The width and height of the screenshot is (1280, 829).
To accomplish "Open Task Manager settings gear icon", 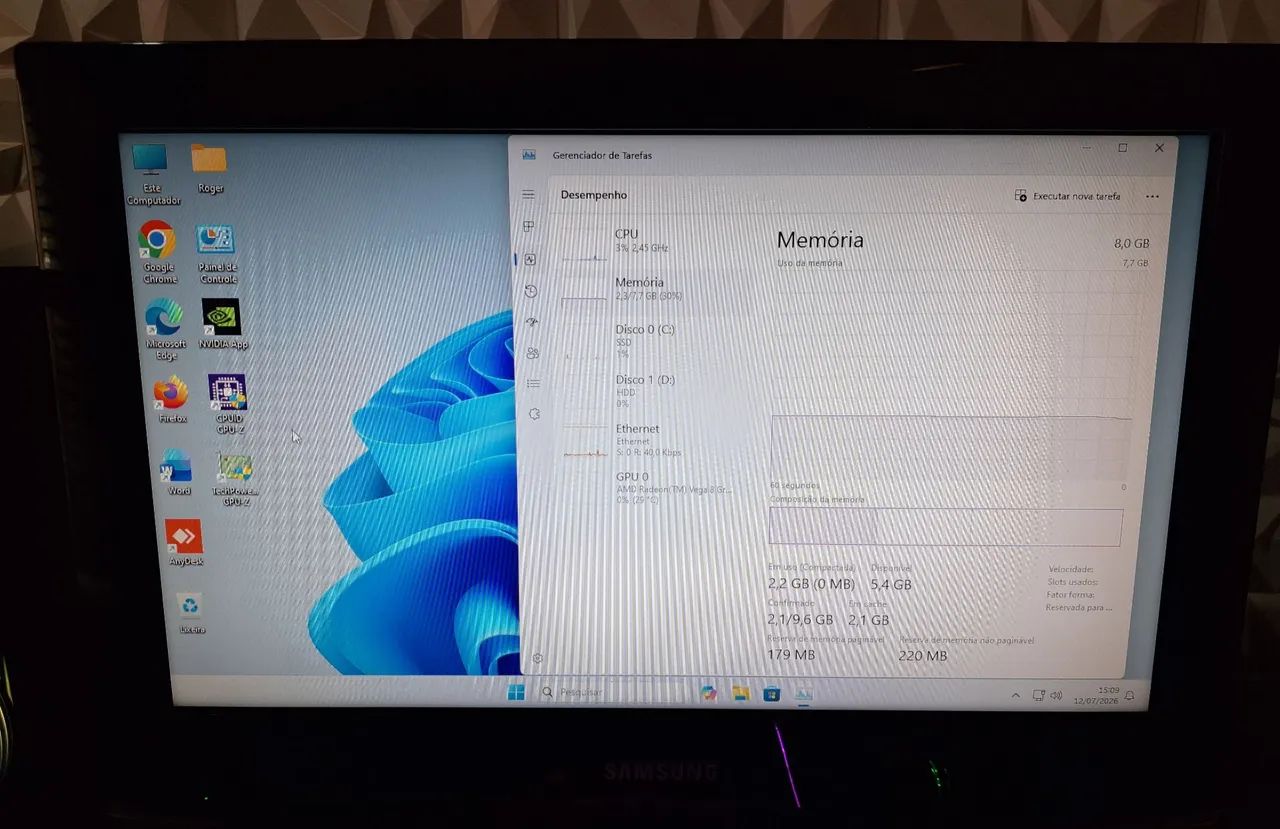I will pyautogui.click(x=537, y=658).
